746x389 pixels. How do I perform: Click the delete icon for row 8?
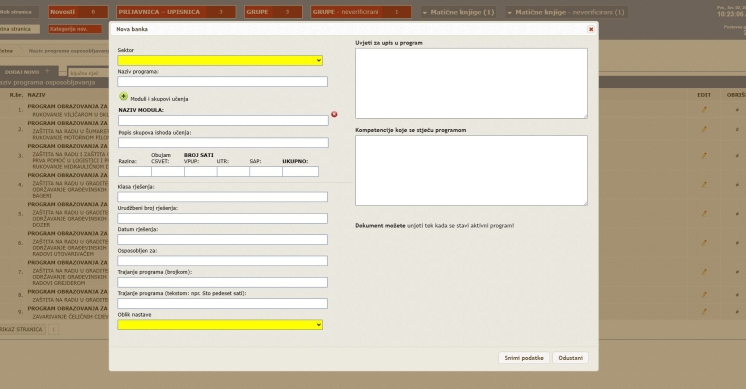click(737, 295)
